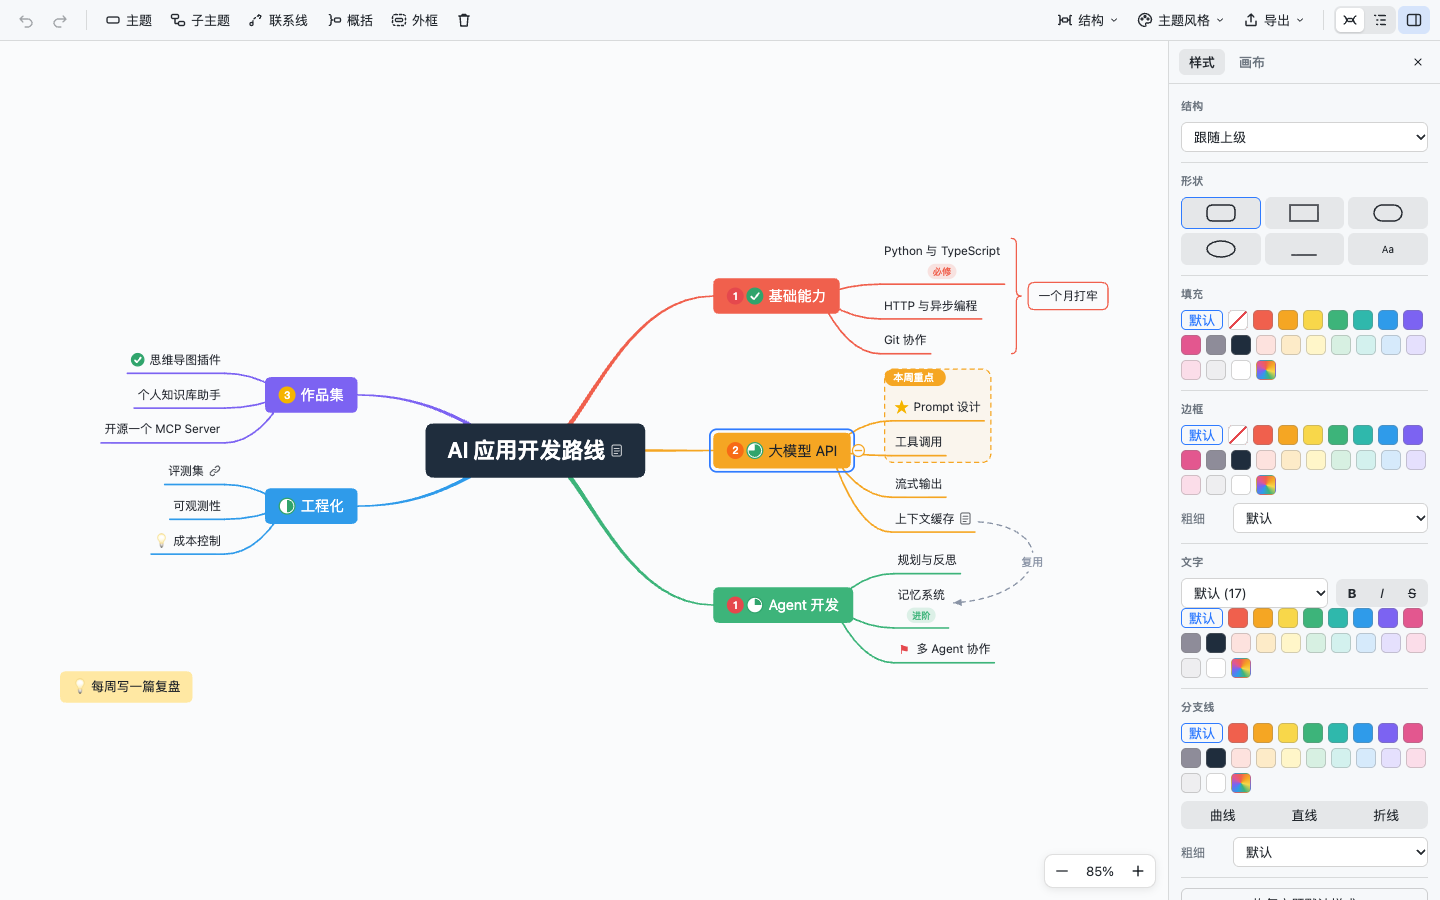The image size is (1440, 900).
Task: Set branch line style to 曲线
Action: (1223, 815)
